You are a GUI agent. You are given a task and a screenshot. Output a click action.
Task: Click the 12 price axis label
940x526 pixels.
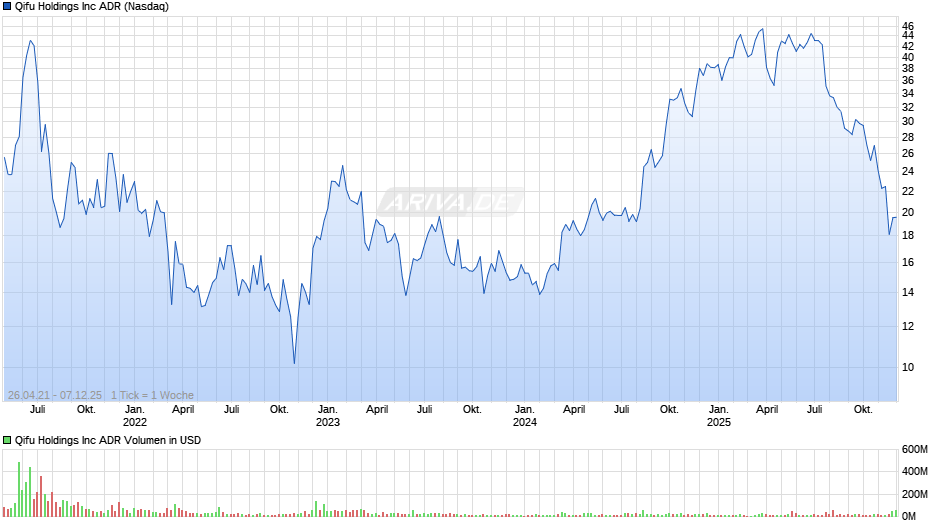click(908, 326)
